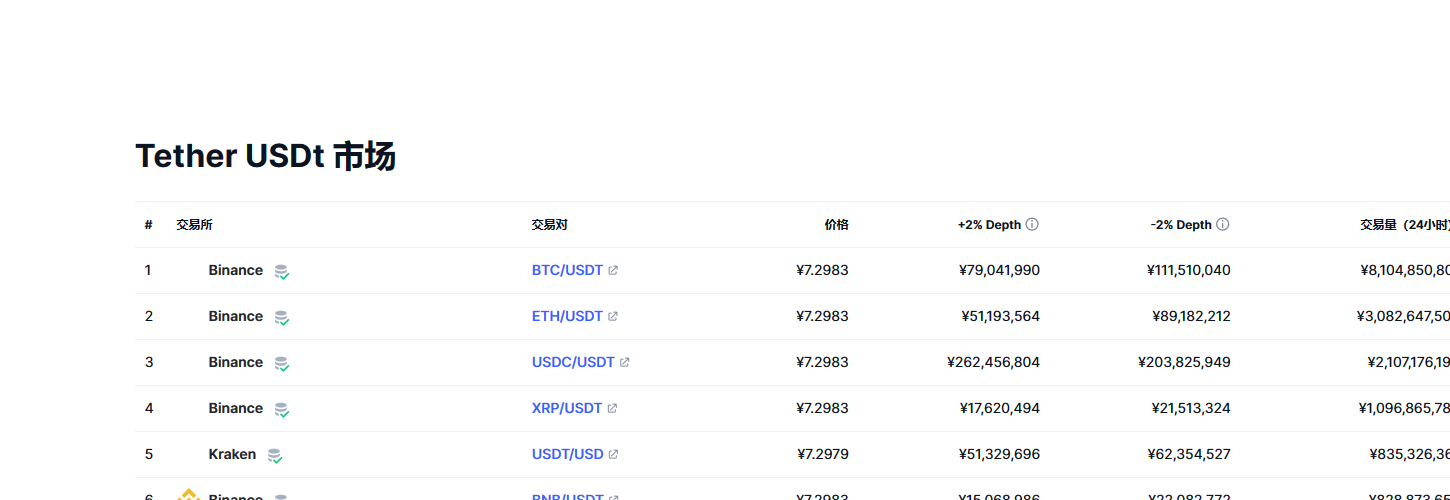
Task: Click the external link icon after USDT/USD
Action: [613, 455]
